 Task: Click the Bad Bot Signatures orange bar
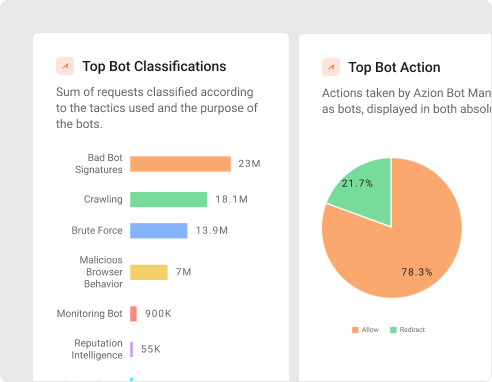tap(180, 164)
